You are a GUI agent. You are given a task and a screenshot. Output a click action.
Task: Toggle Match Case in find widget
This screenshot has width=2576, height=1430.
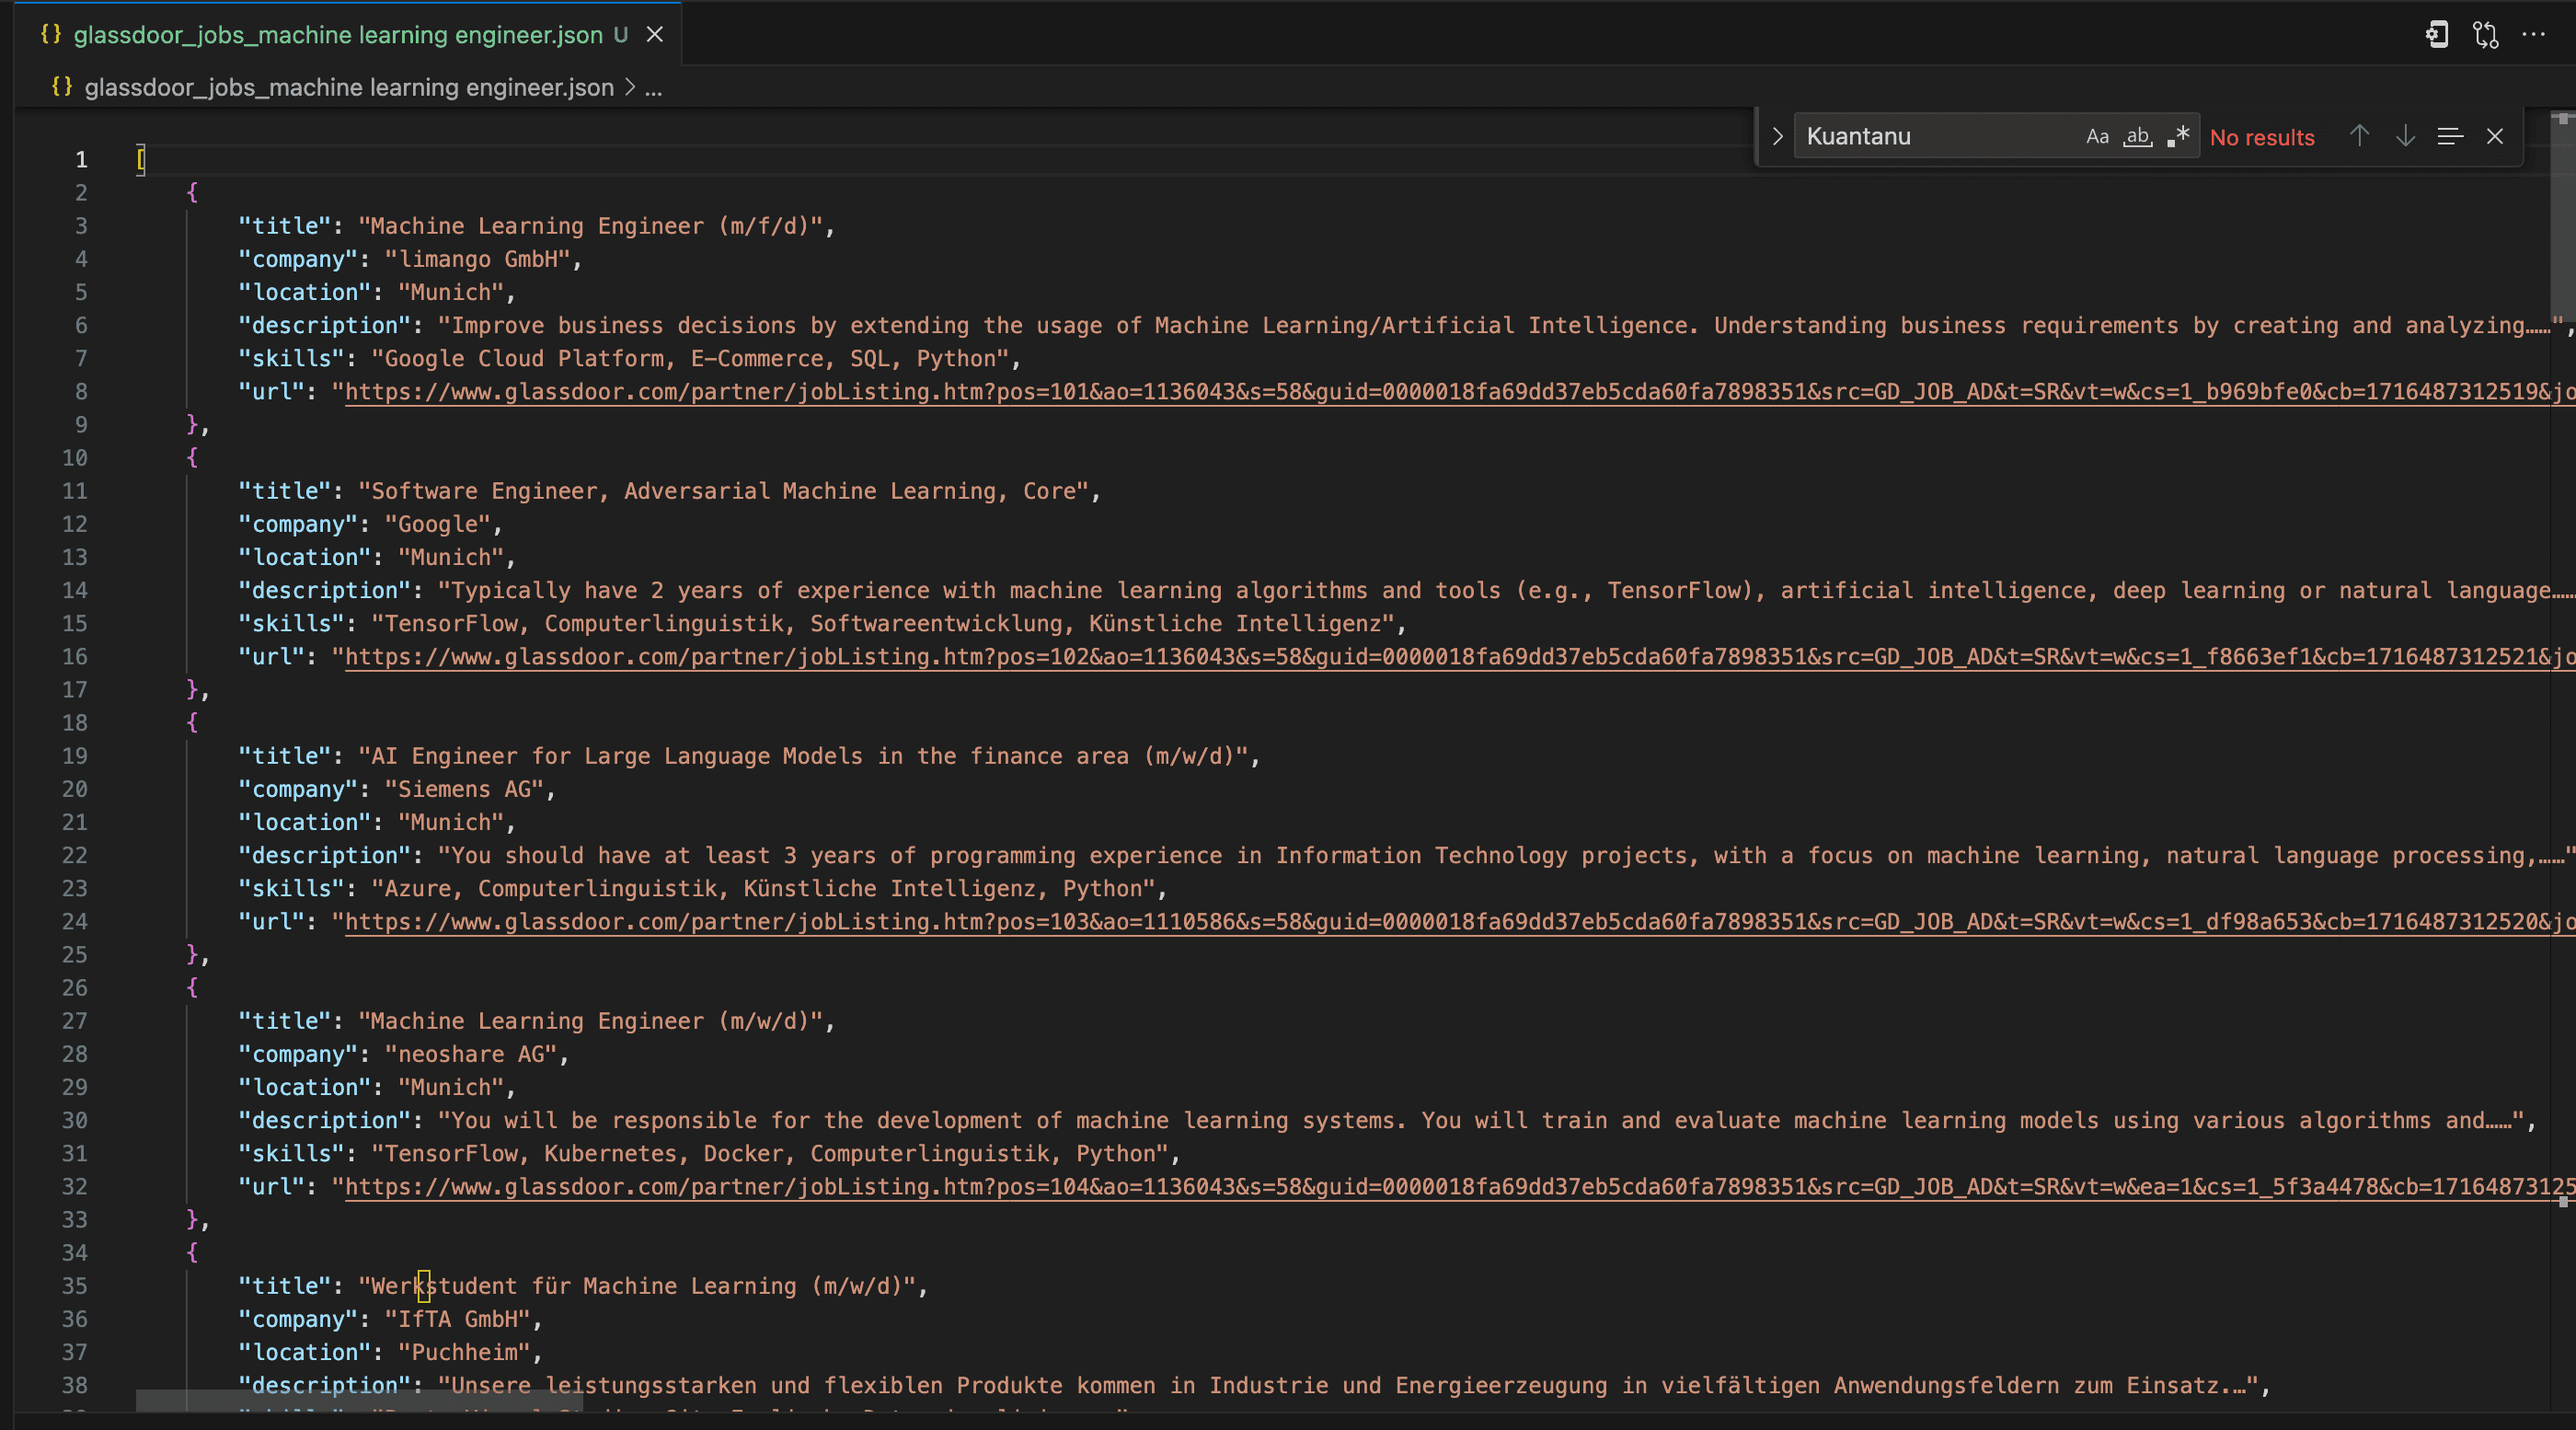(x=2097, y=137)
